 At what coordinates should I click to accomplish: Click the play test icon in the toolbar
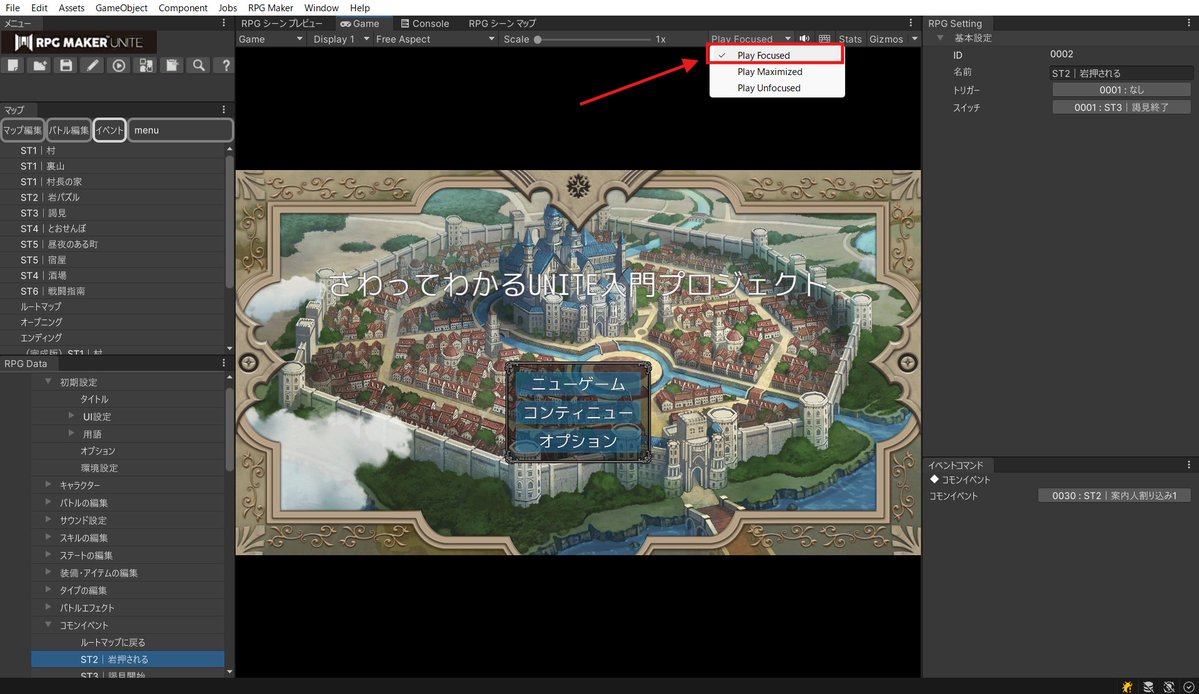(x=119, y=65)
